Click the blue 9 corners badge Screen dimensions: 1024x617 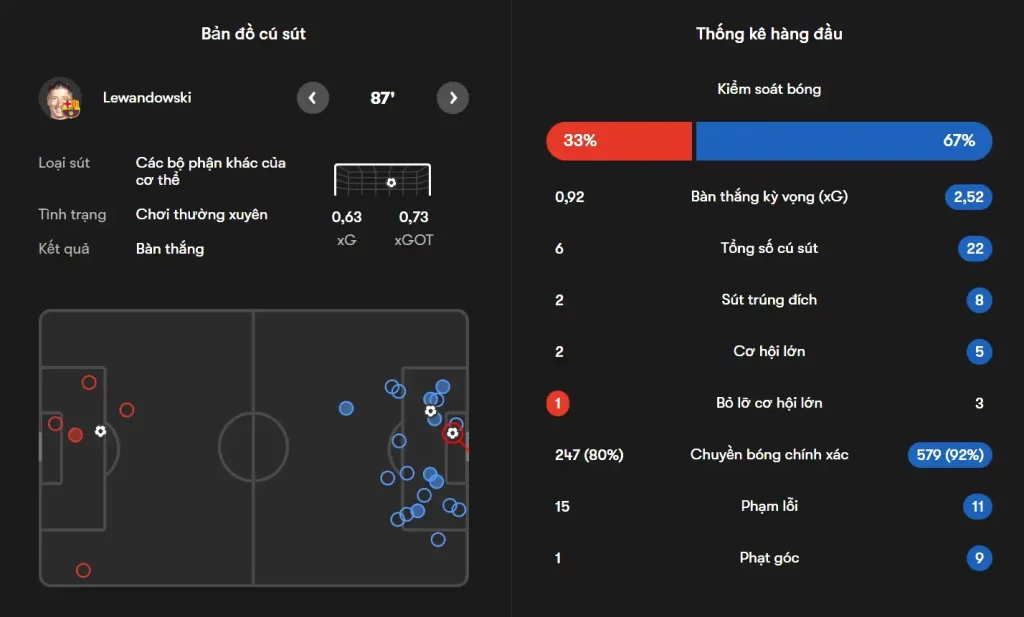tap(979, 558)
